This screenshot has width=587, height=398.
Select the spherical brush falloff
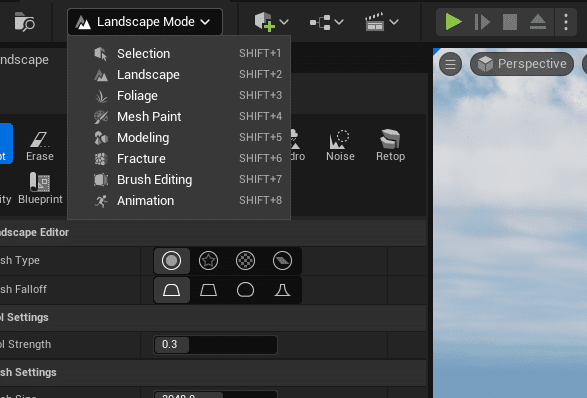(x=245, y=290)
